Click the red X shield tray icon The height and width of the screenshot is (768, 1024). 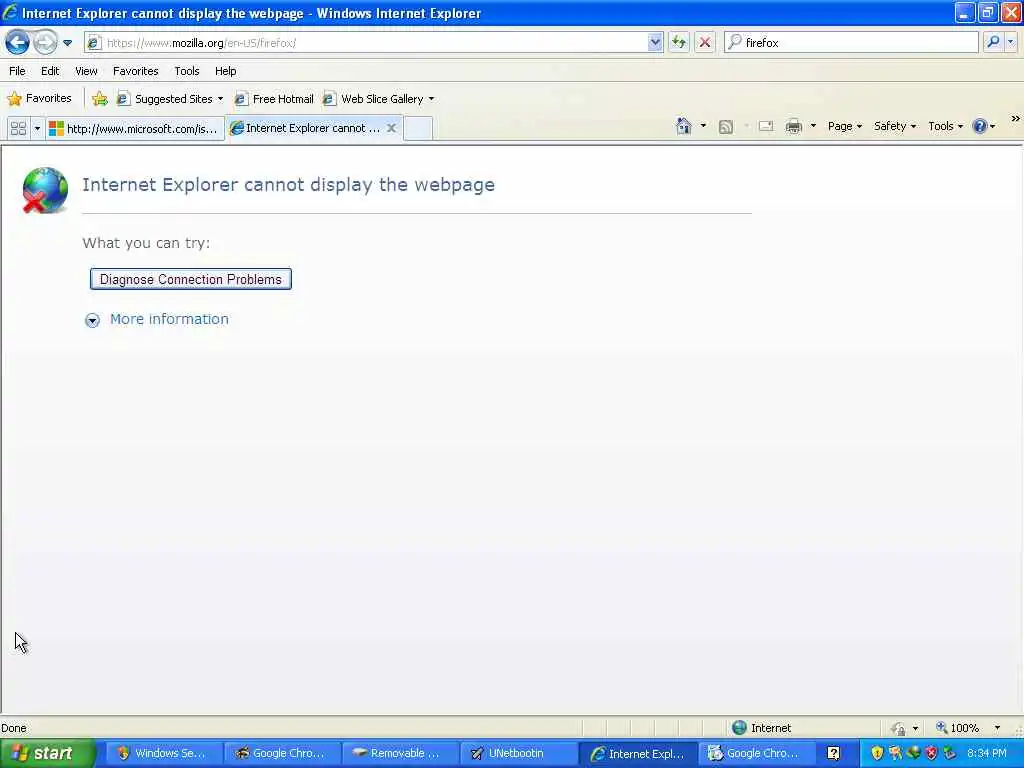tap(932, 753)
